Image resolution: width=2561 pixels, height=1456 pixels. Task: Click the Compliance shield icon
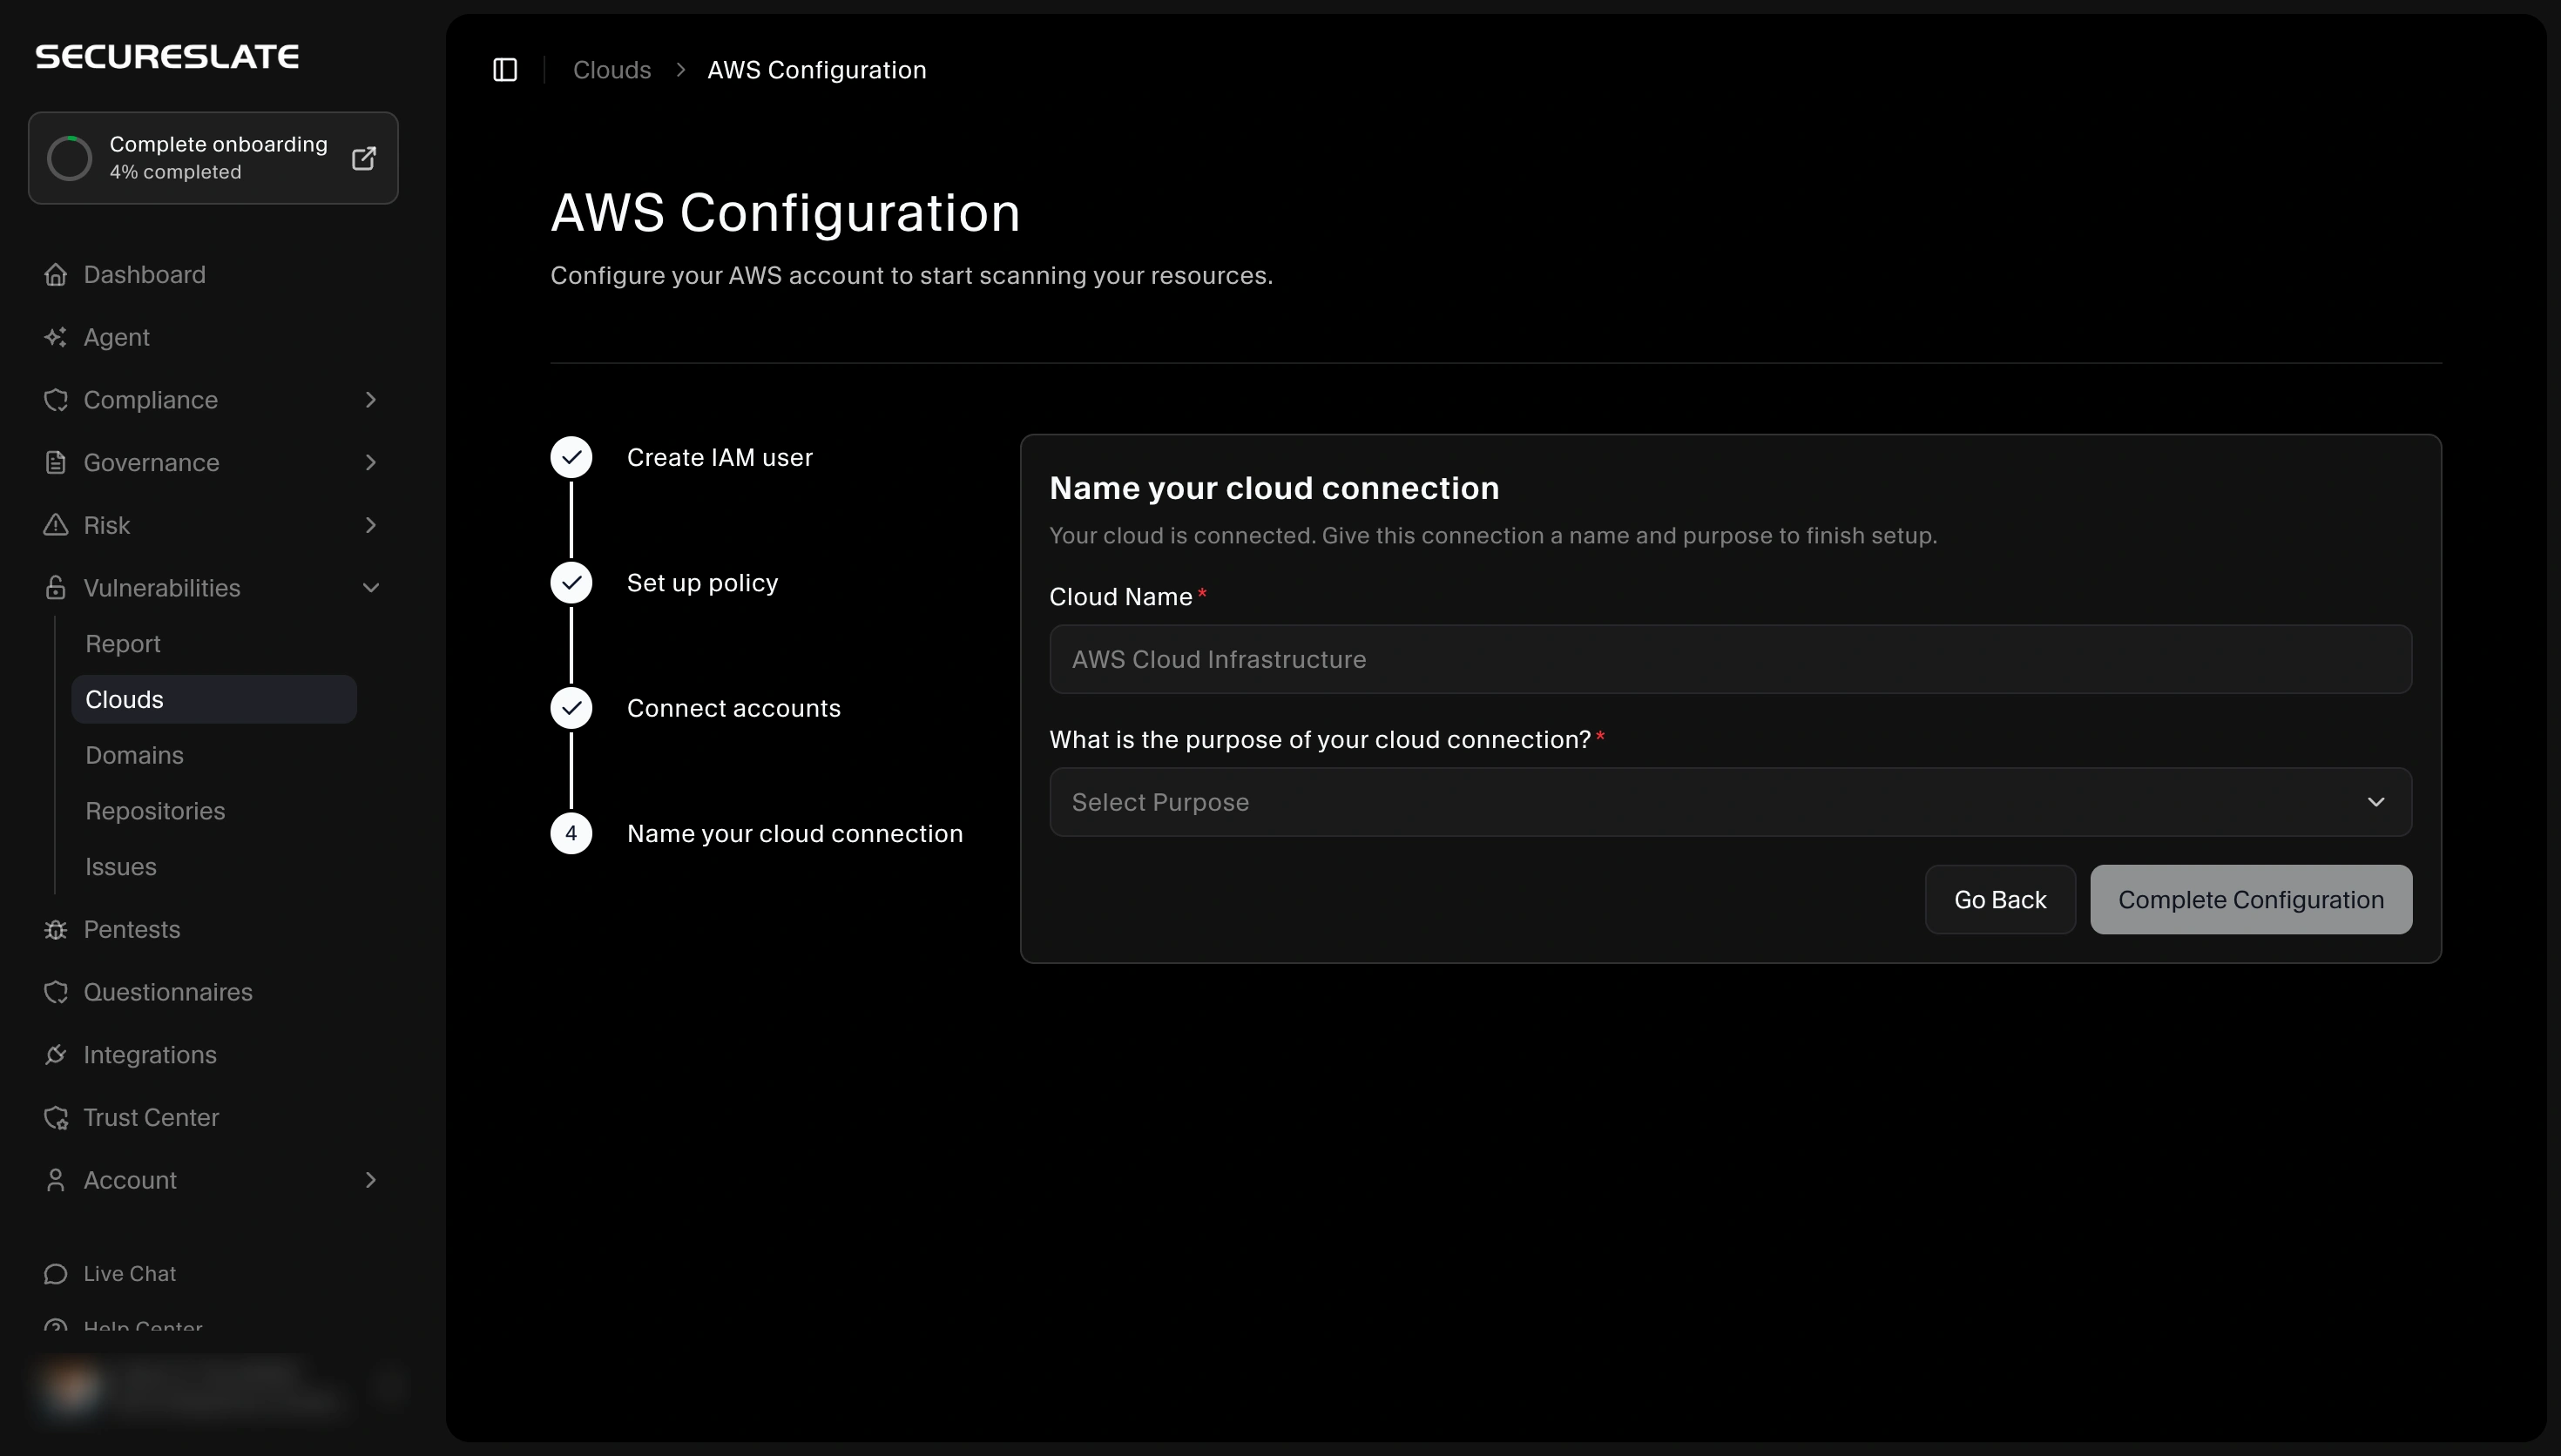coord(56,400)
